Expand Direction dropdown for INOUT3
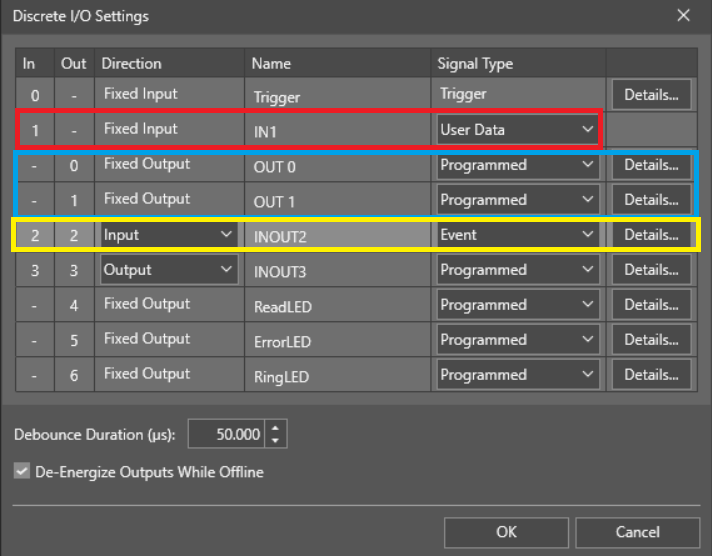Viewport: 712px width, 556px height. click(169, 270)
